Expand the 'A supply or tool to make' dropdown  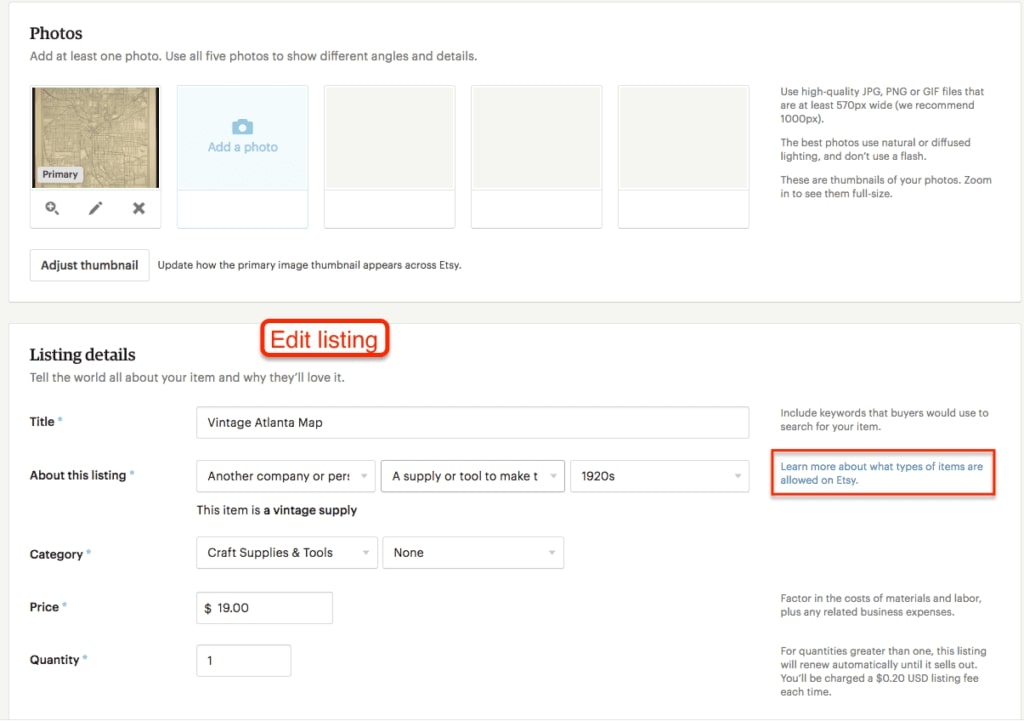pos(473,476)
